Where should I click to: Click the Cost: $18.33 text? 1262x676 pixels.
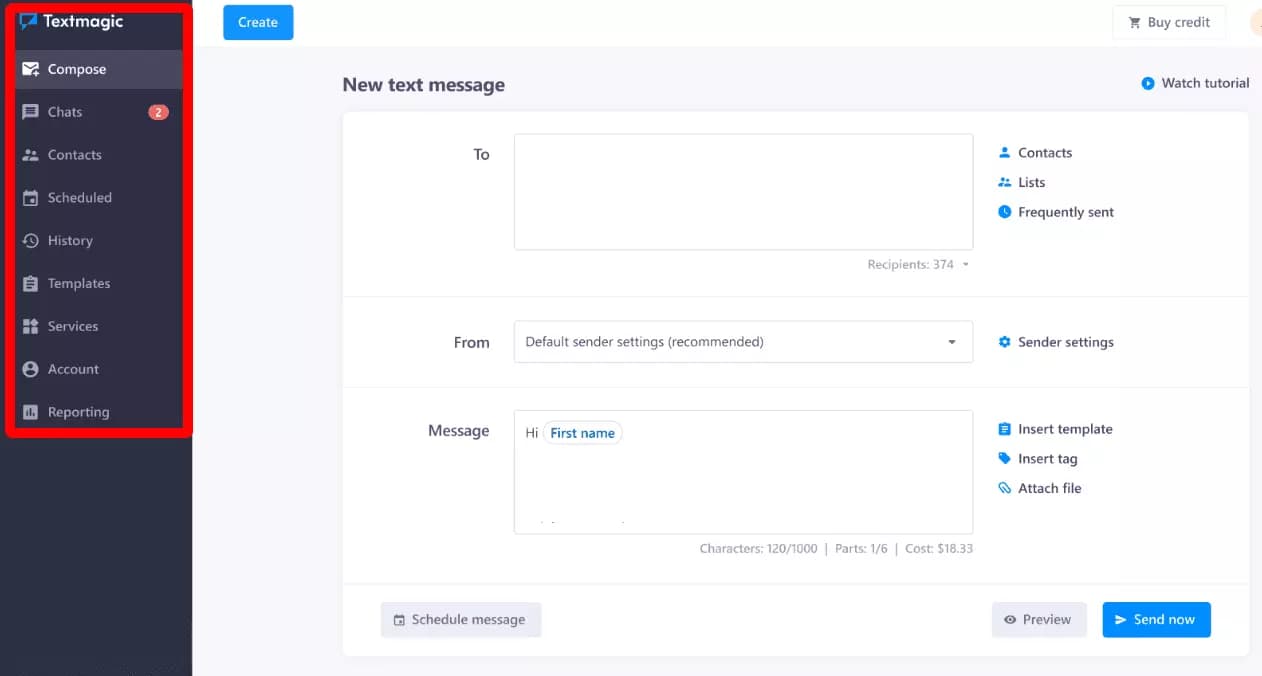938,549
